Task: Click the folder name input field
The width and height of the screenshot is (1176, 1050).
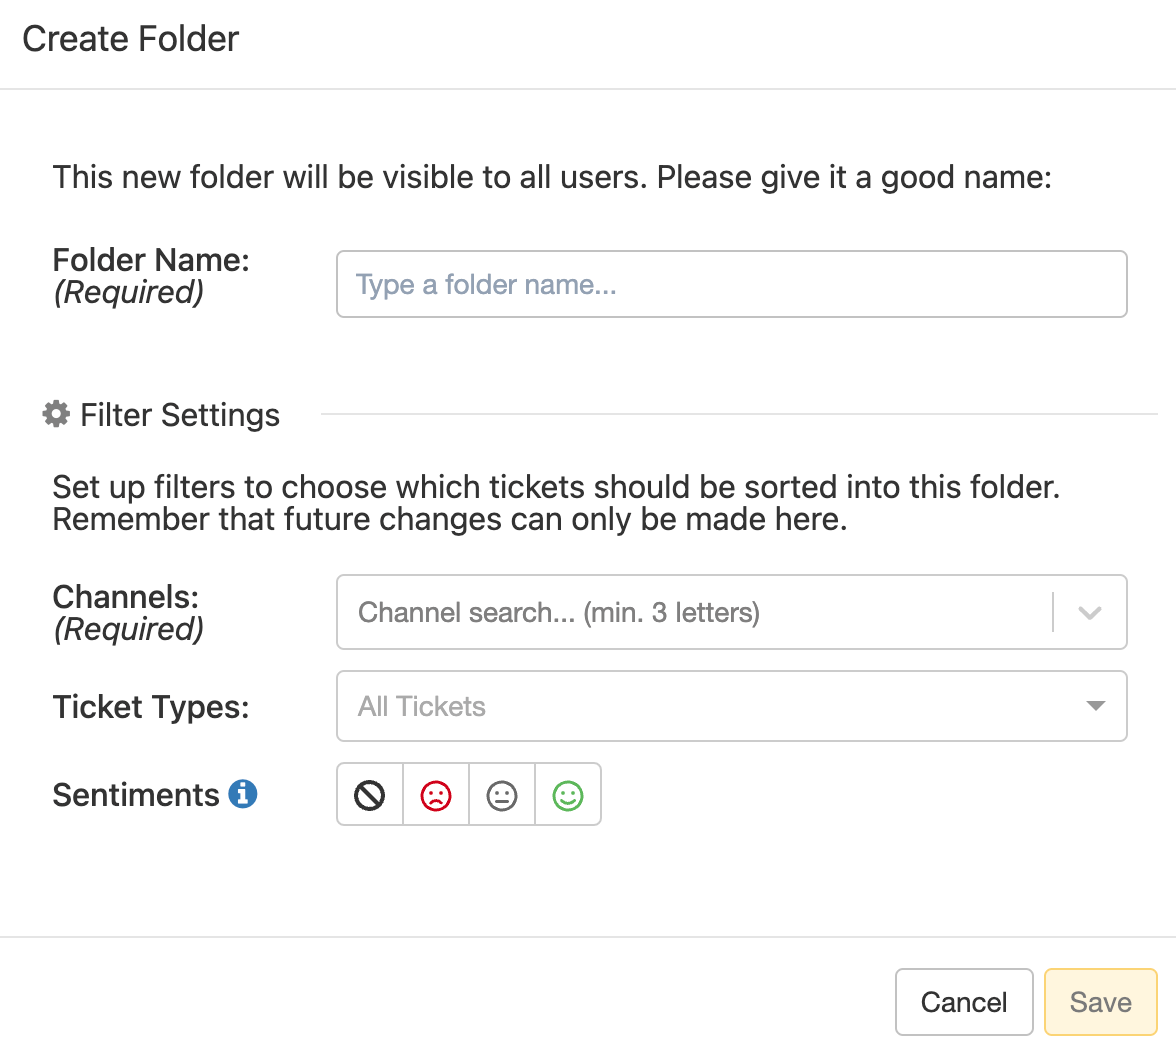Action: coord(731,284)
